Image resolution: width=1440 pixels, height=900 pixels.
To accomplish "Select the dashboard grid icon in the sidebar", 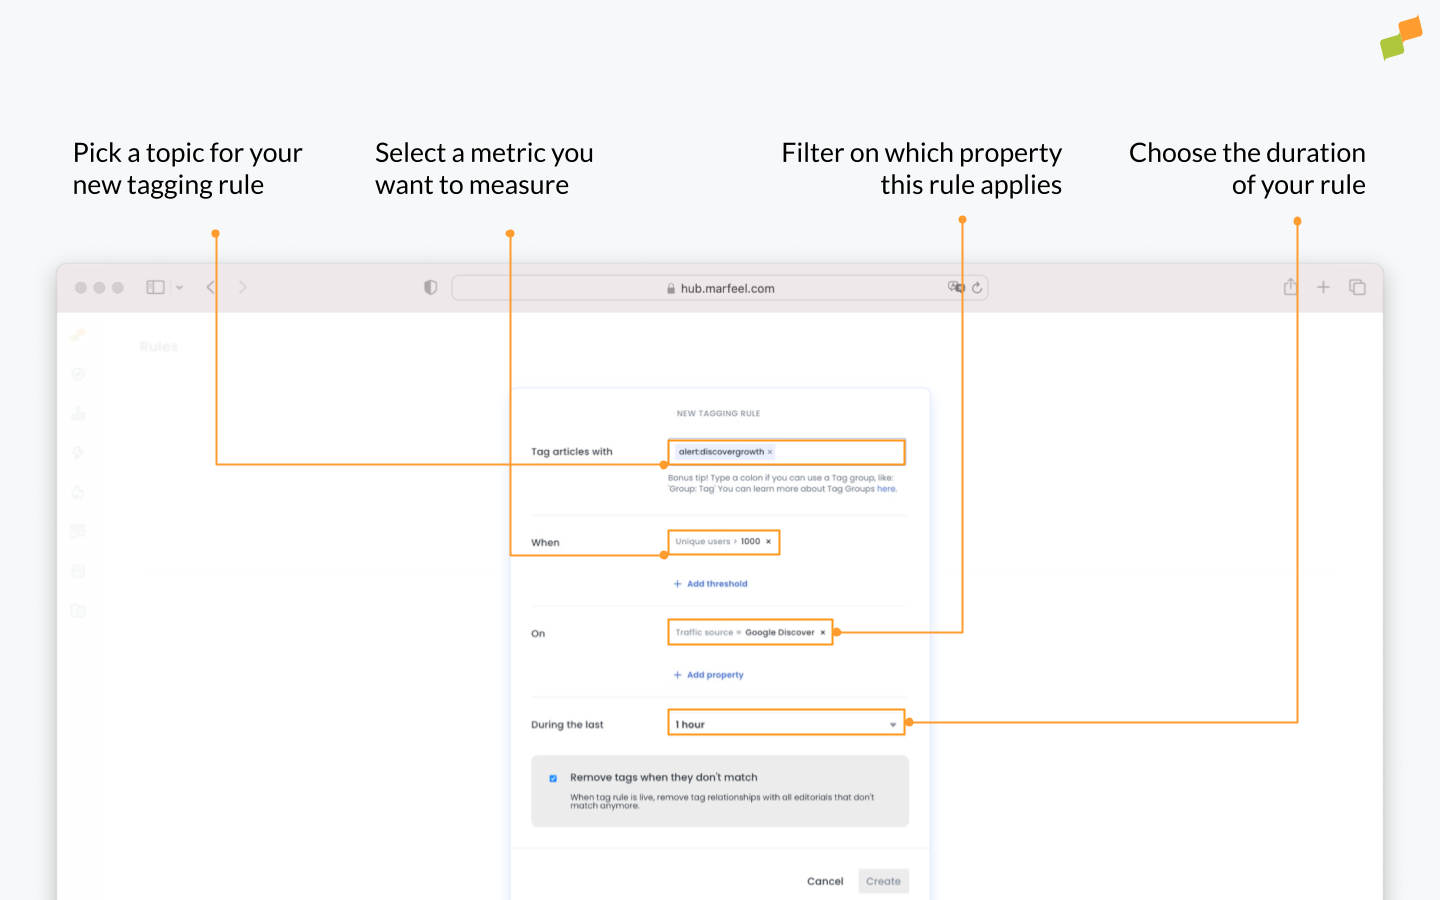I will pyautogui.click(x=78, y=531).
